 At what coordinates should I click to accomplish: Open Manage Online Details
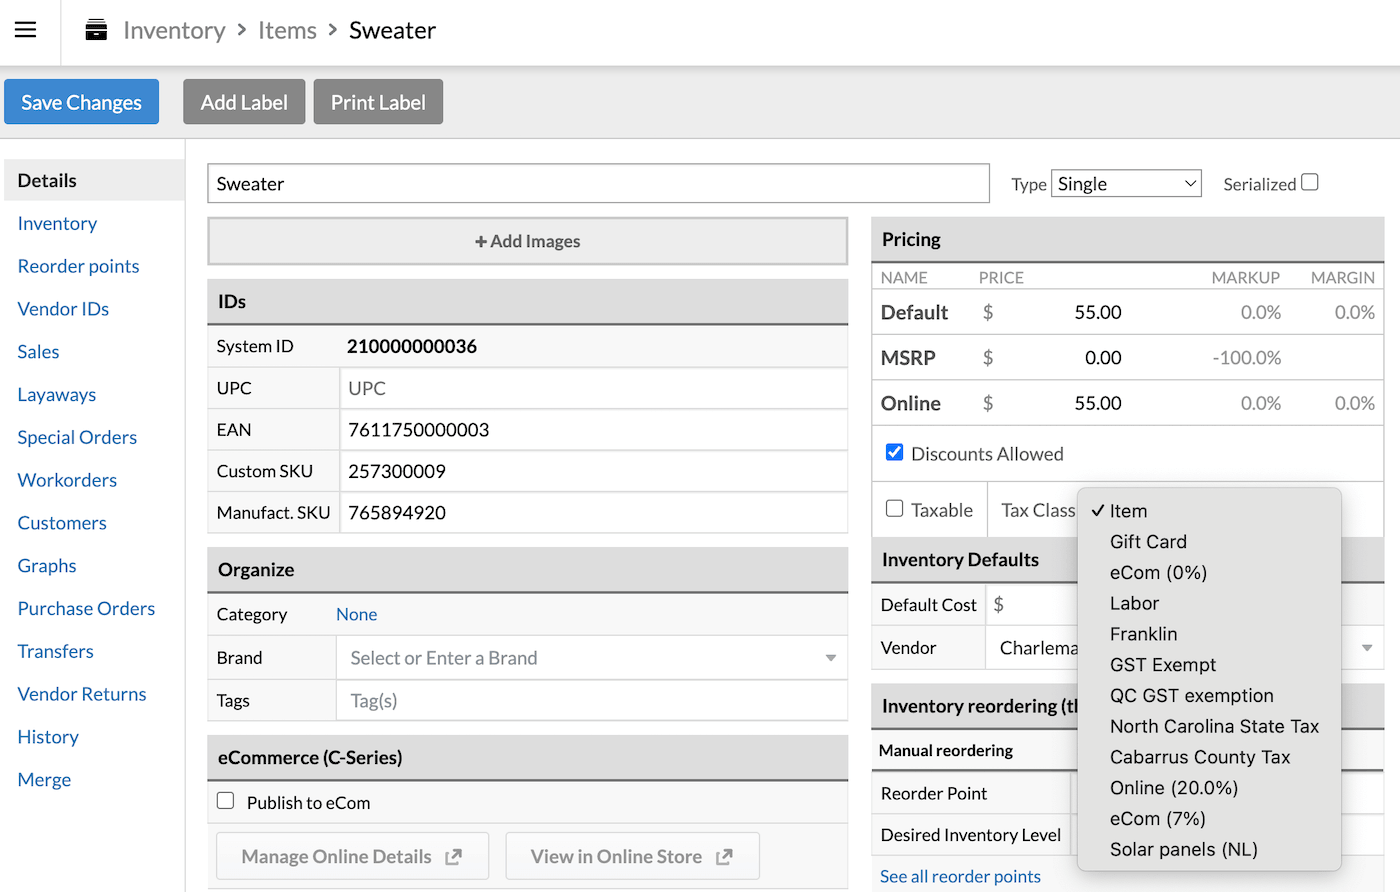[x=352, y=857]
